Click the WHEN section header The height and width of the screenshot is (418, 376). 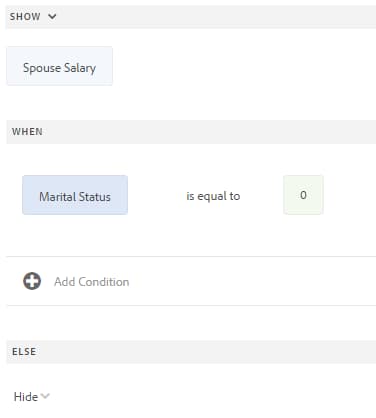point(191,132)
